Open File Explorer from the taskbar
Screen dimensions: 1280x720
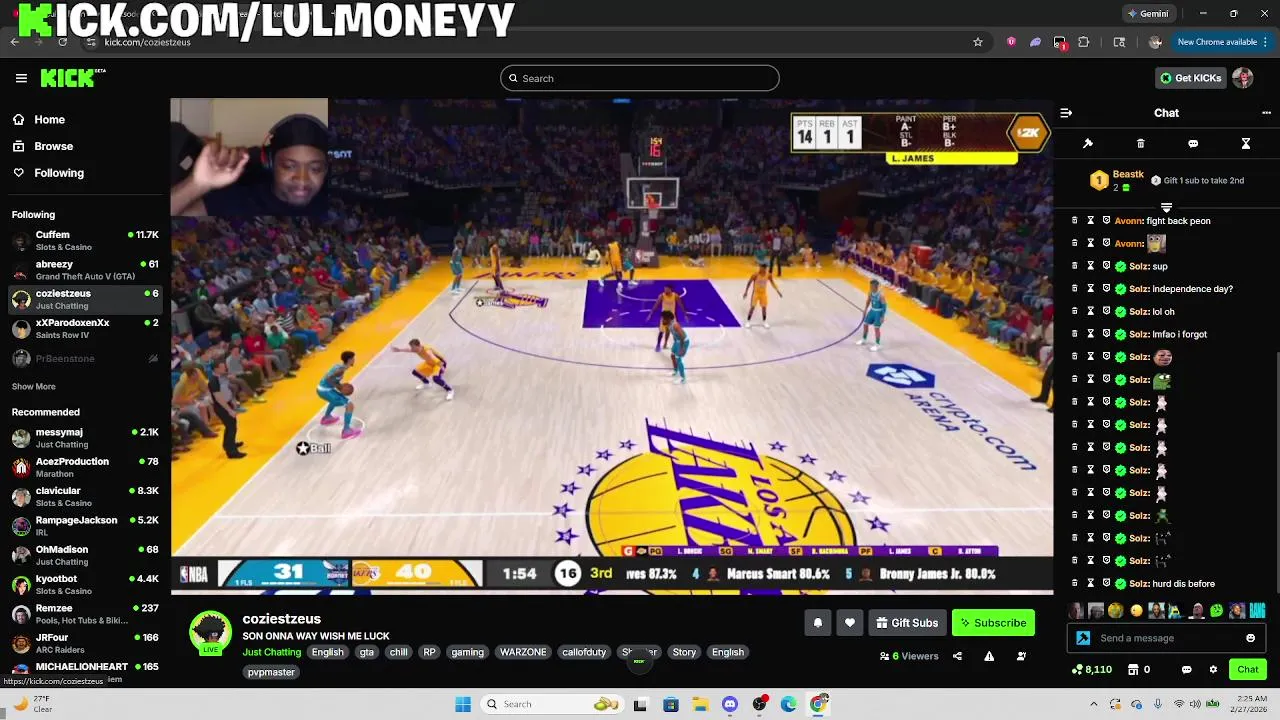click(x=701, y=704)
